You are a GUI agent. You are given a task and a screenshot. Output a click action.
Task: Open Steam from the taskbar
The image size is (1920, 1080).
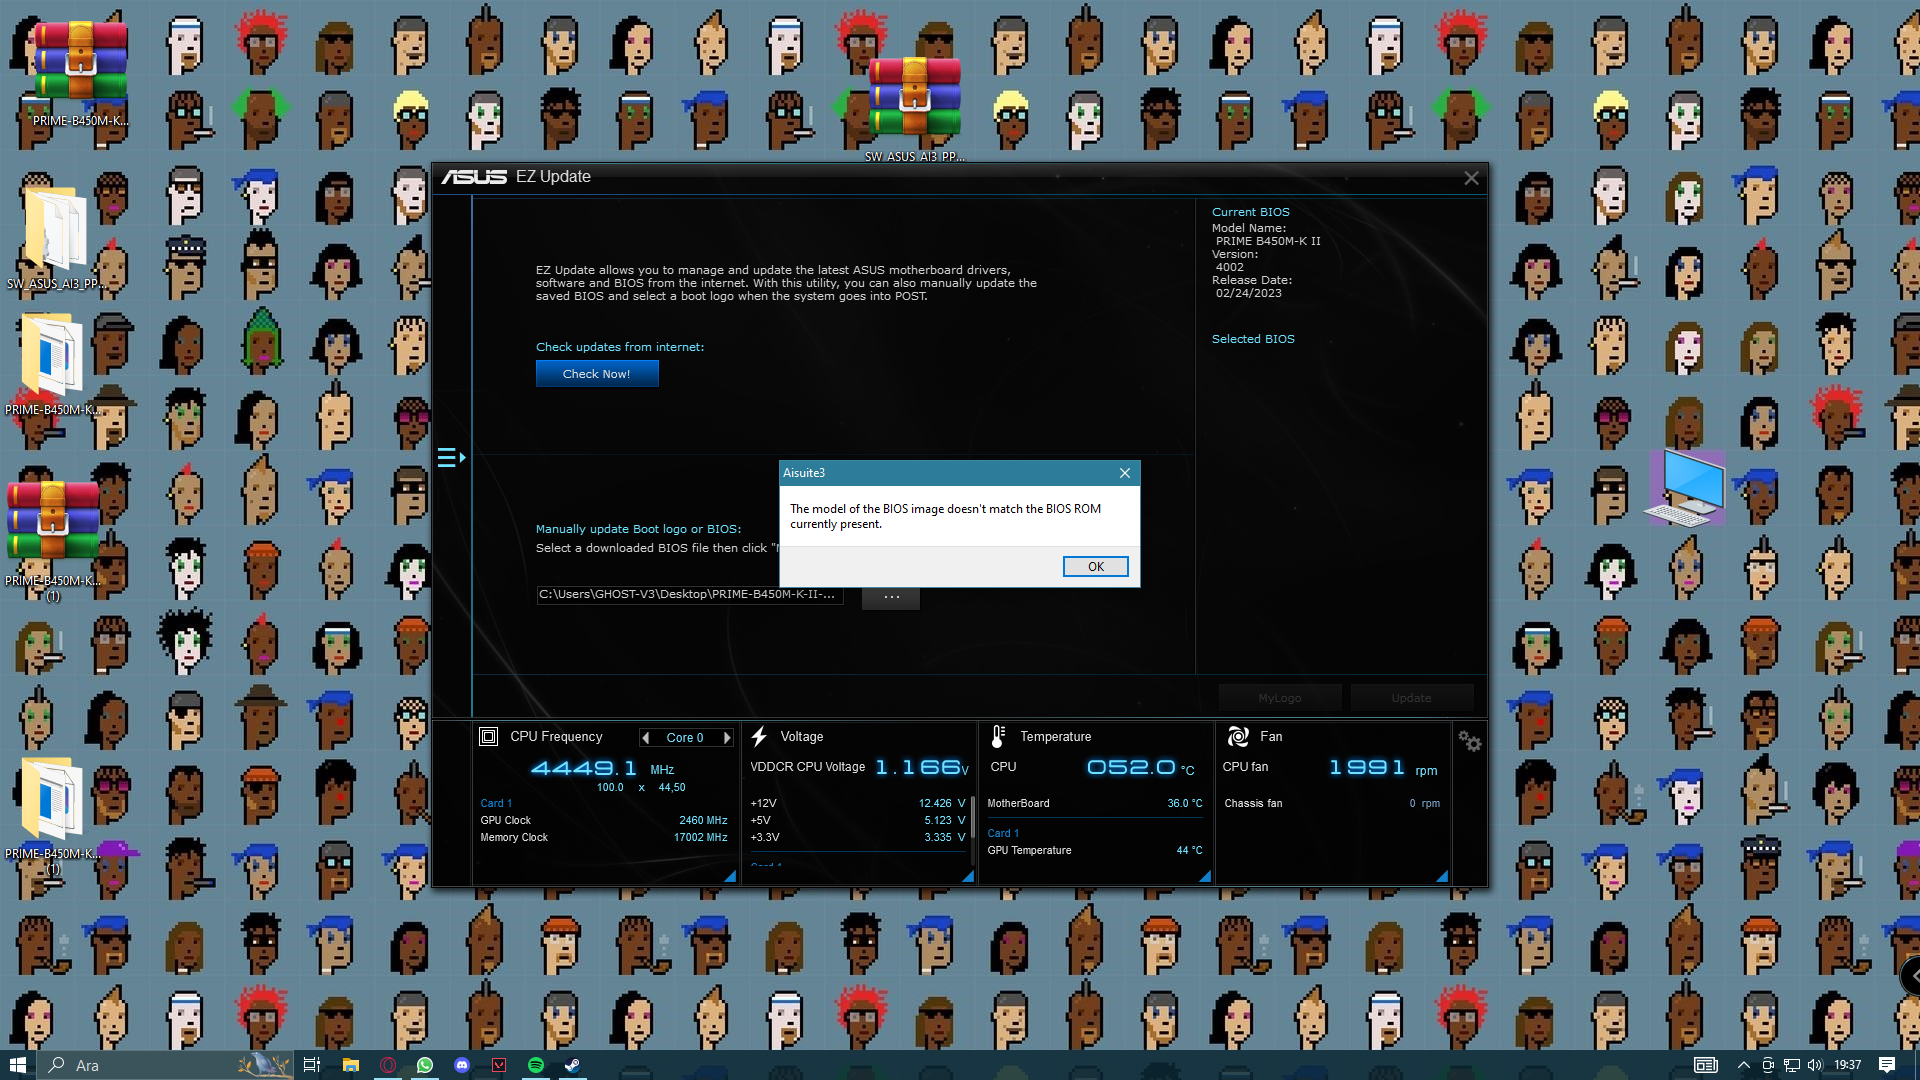tap(572, 1065)
